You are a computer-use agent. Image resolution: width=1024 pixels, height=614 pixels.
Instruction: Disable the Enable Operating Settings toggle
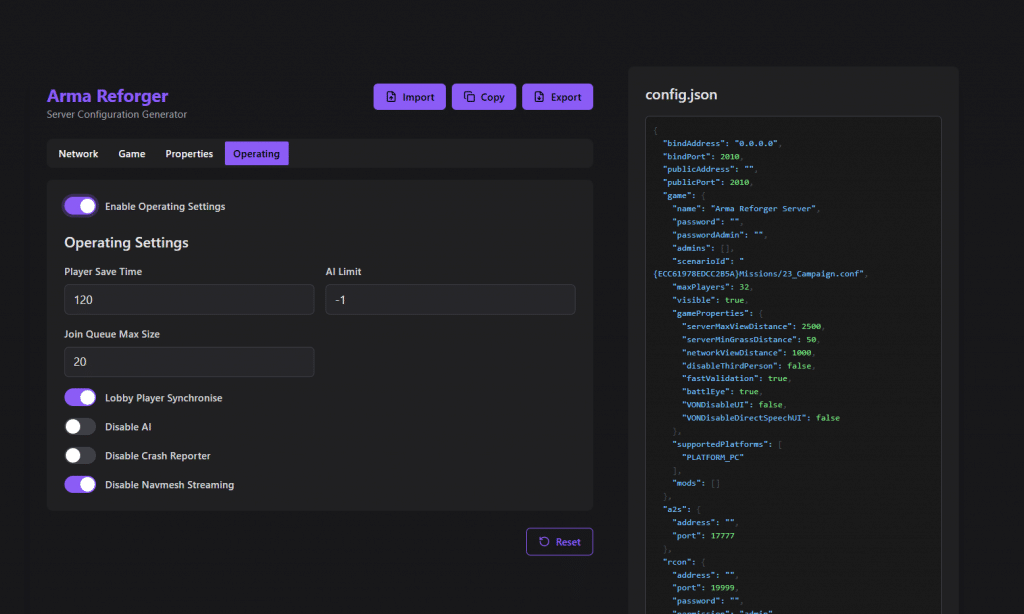point(79,205)
